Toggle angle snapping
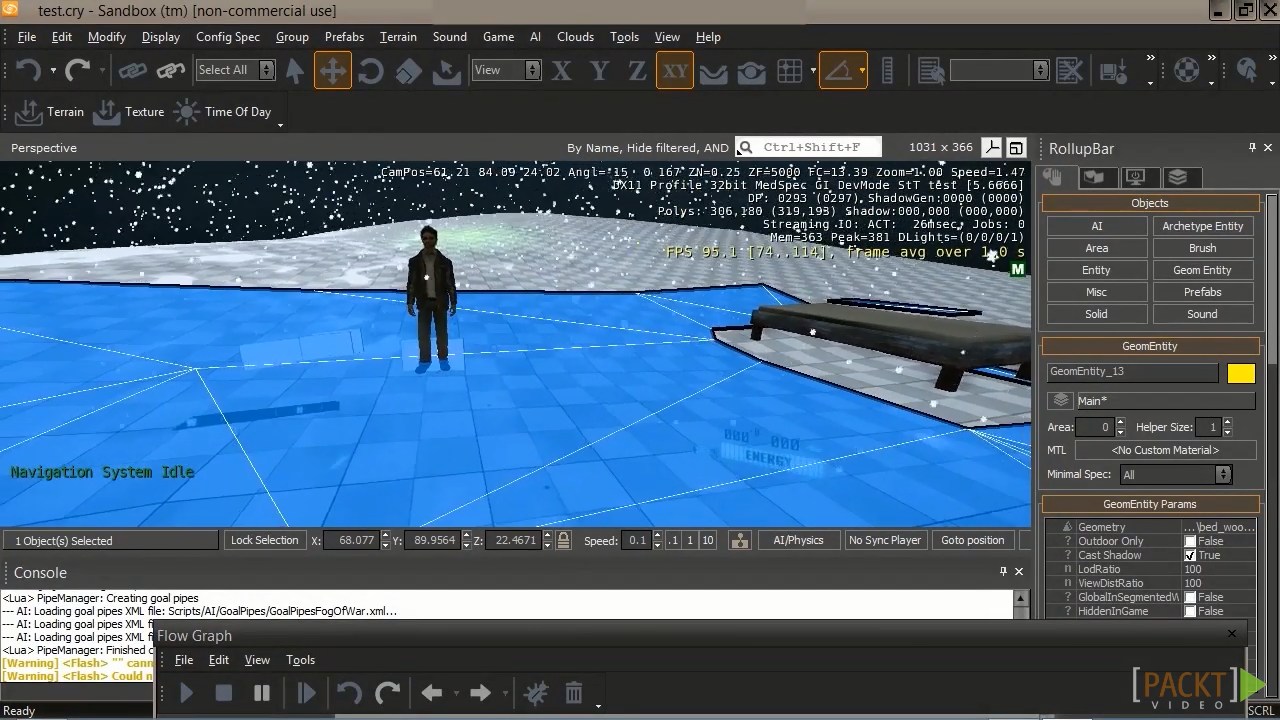The image size is (1280, 720). click(x=838, y=70)
